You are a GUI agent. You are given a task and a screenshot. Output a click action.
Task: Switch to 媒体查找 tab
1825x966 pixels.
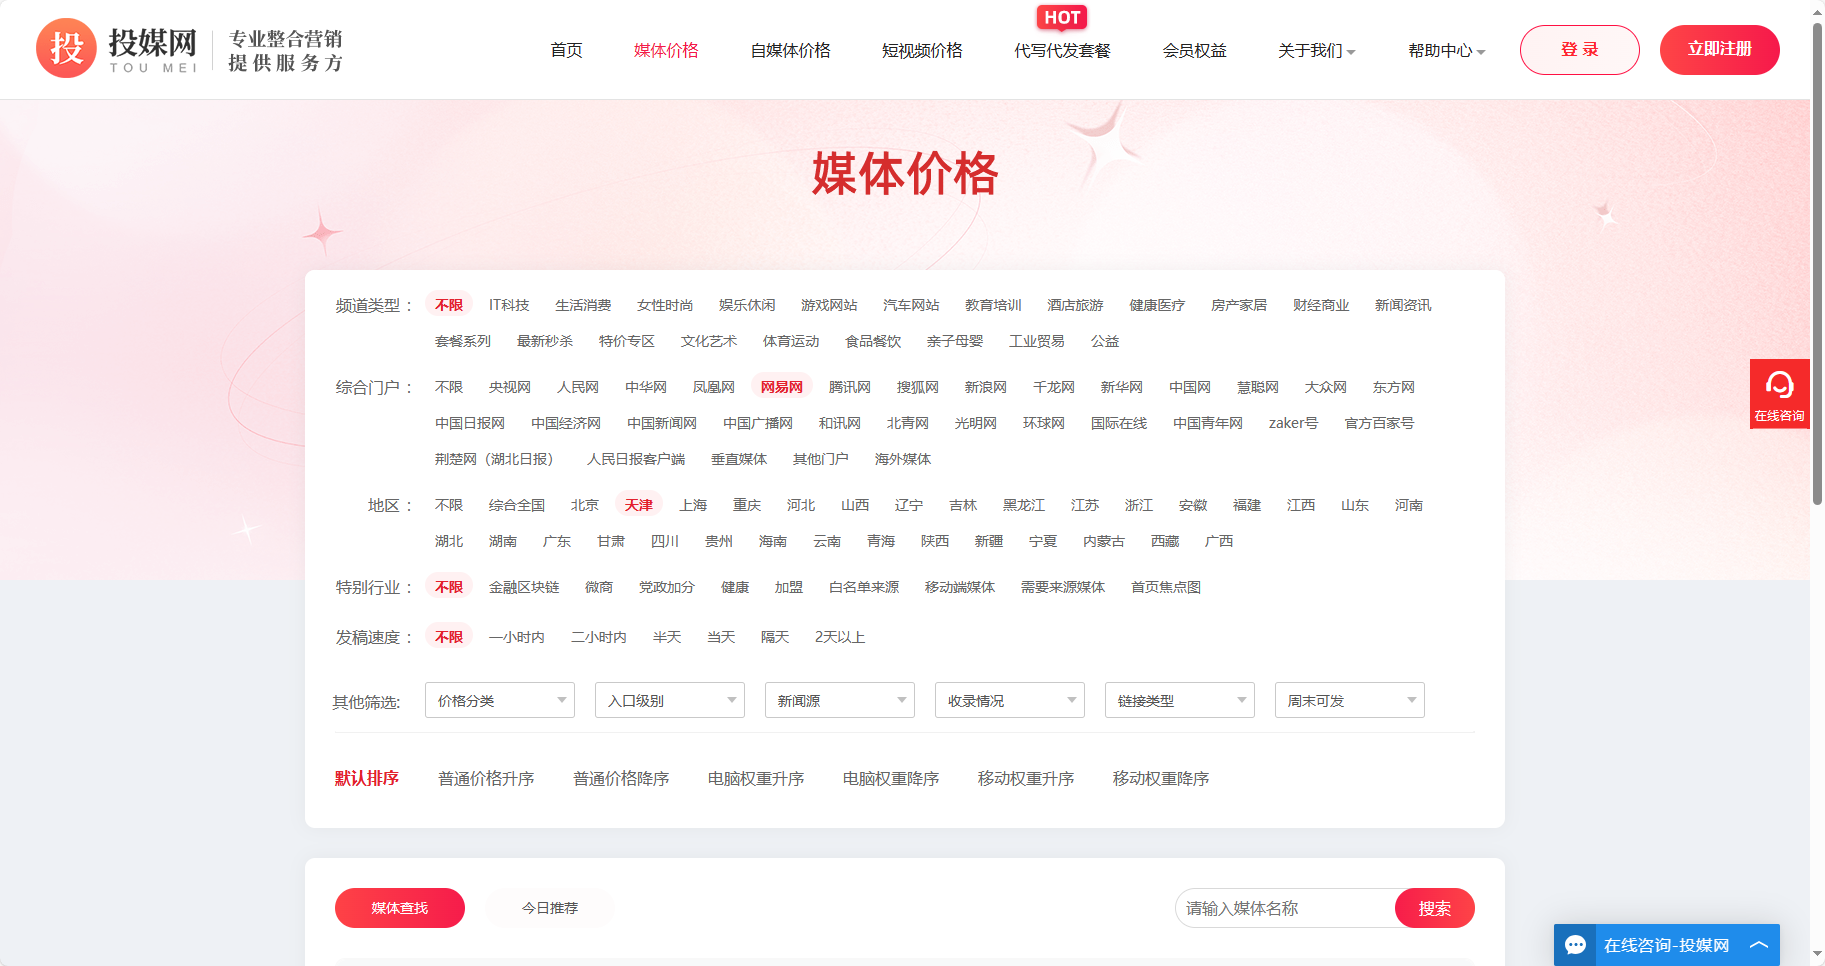pyautogui.click(x=399, y=908)
